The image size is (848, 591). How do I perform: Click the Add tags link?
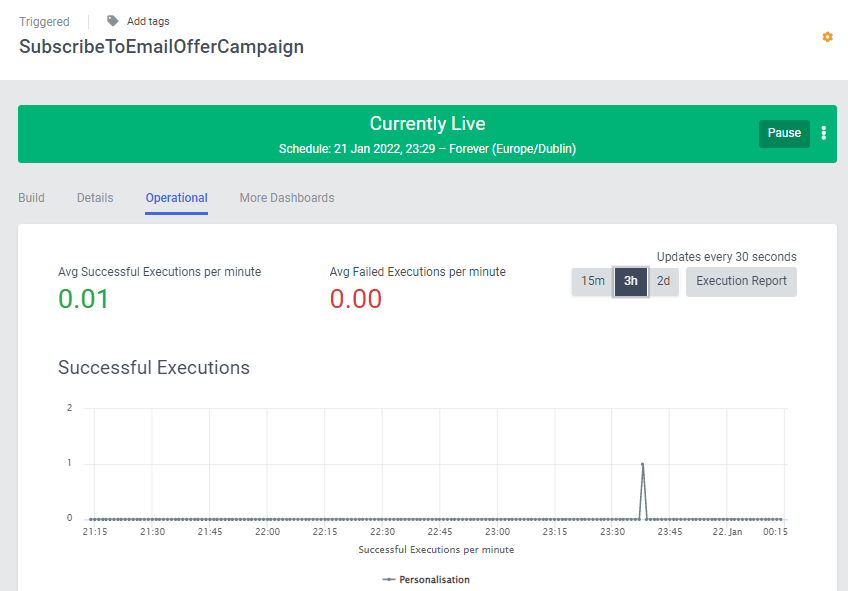click(x=148, y=21)
